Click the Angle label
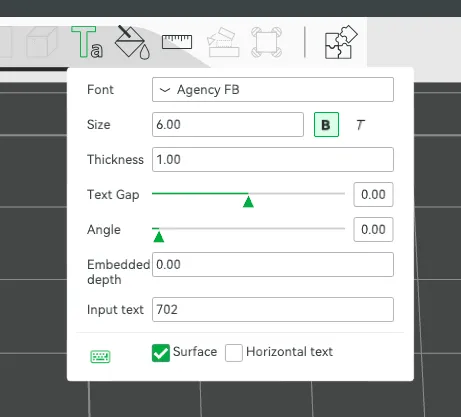Screen dimensions: 461x417 coord(104,230)
